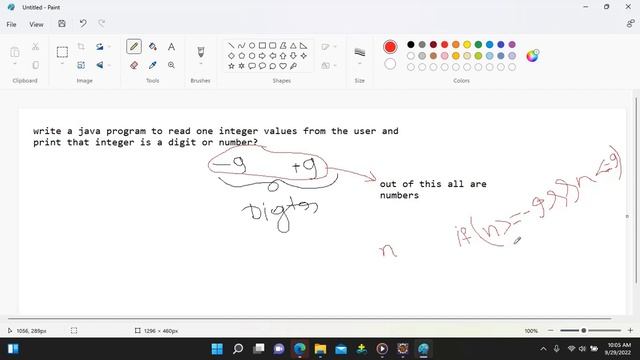
Task: Open File Explorer from taskbar
Action: pos(320,349)
